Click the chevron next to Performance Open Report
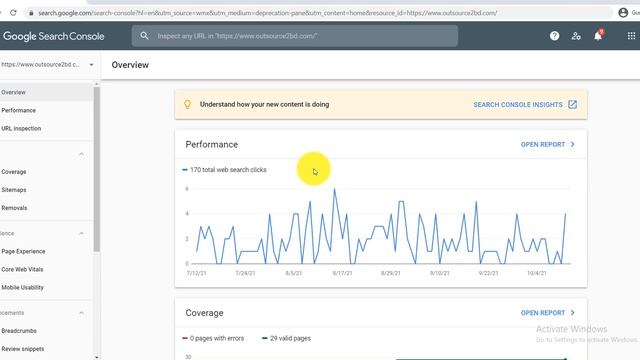Image resolution: width=640 pixels, height=360 pixels. click(x=573, y=144)
